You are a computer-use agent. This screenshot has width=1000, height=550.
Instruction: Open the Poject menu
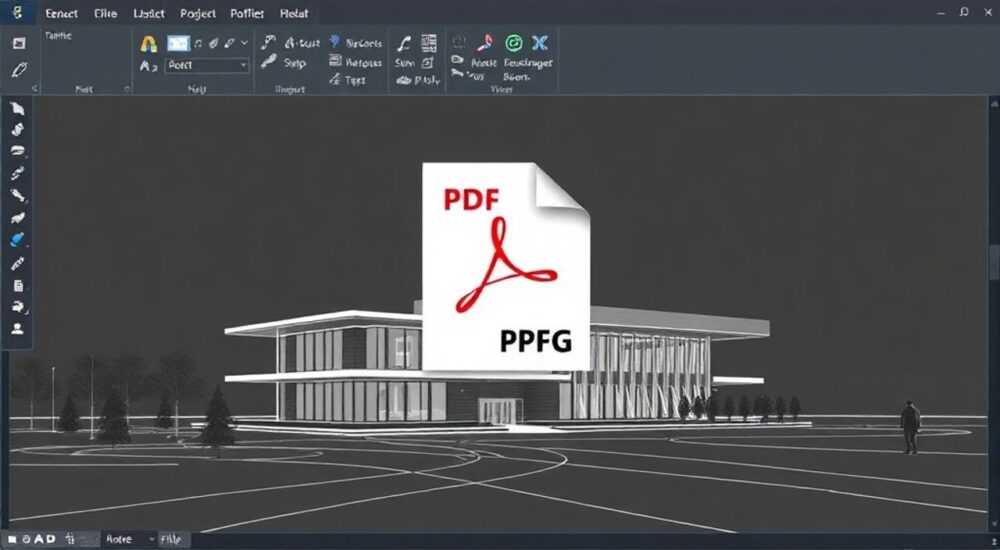coord(198,13)
